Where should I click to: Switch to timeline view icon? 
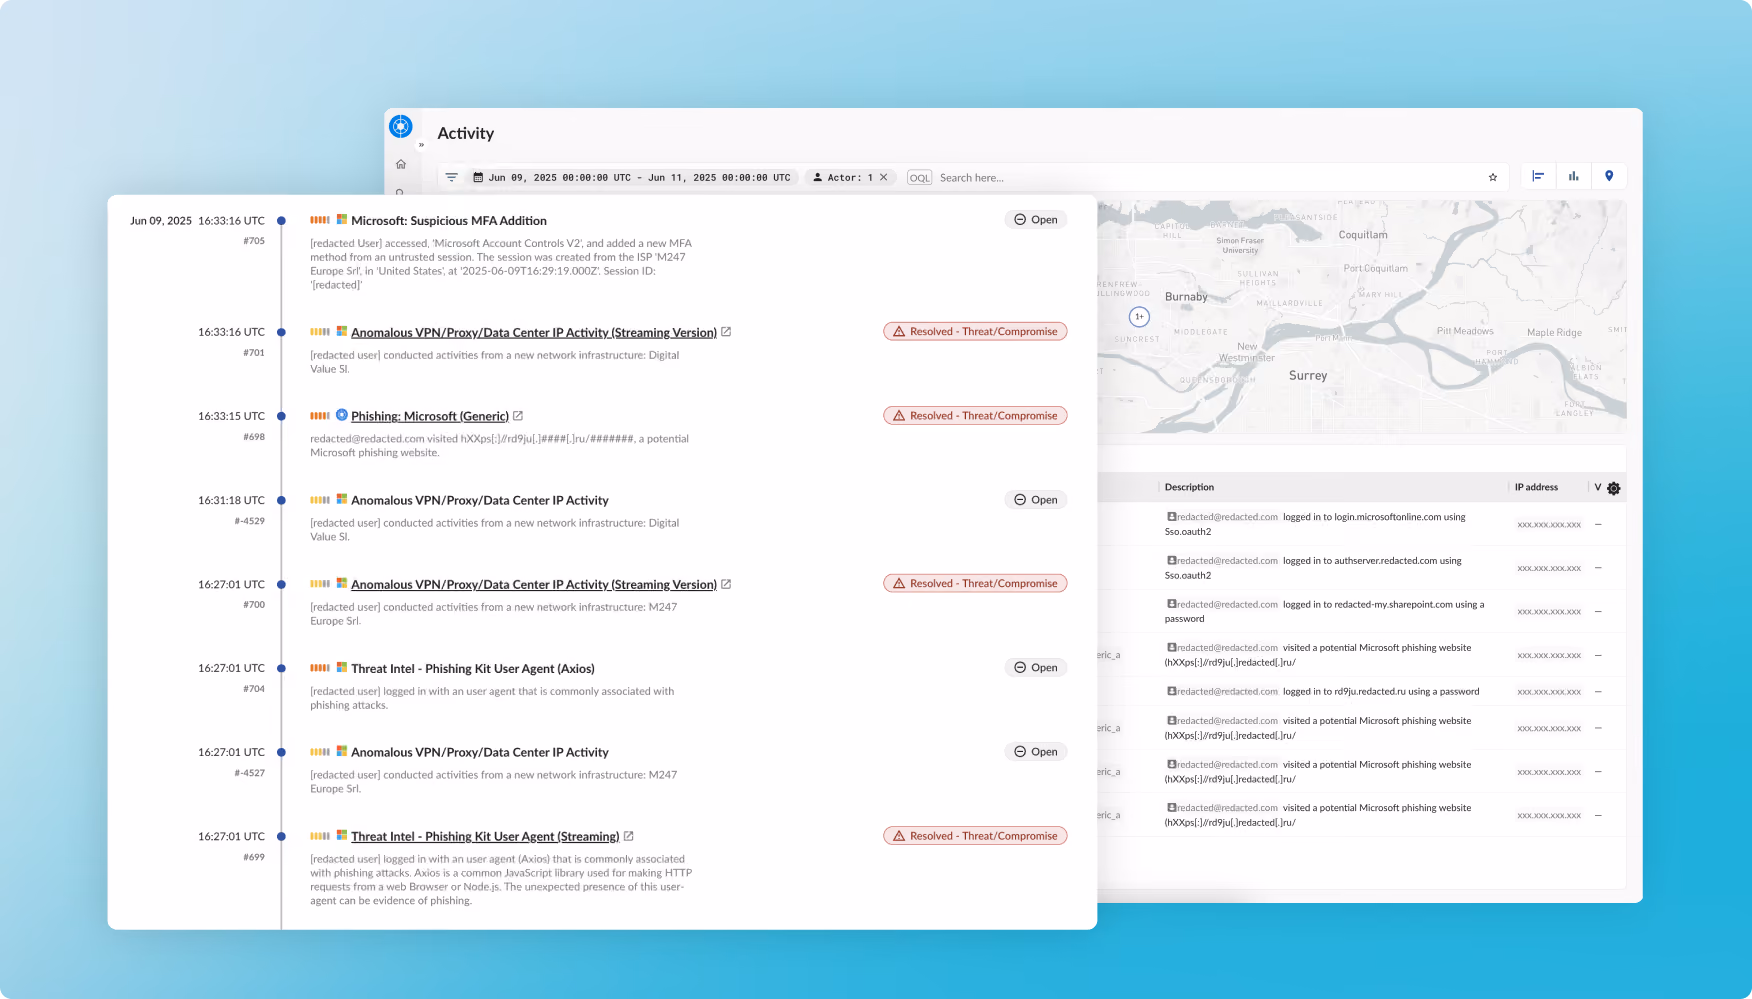click(x=1538, y=176)
